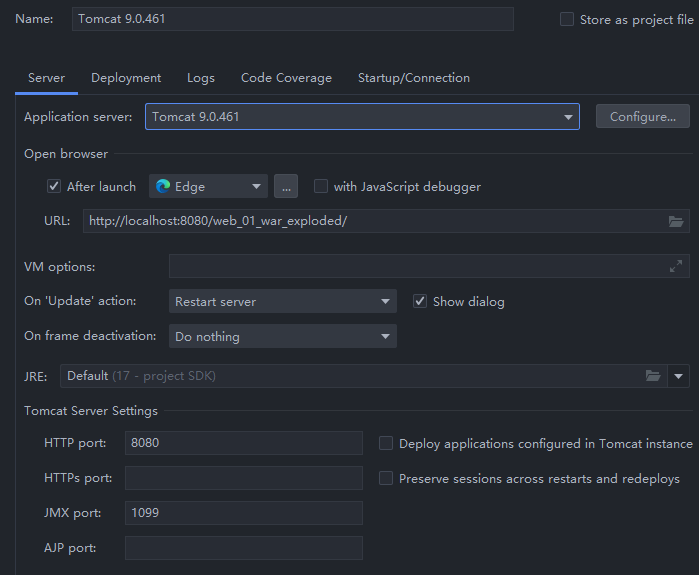Click the empty AJP port field
The width and height of the screenshot is (699, 575).
[x=244, y=548]
